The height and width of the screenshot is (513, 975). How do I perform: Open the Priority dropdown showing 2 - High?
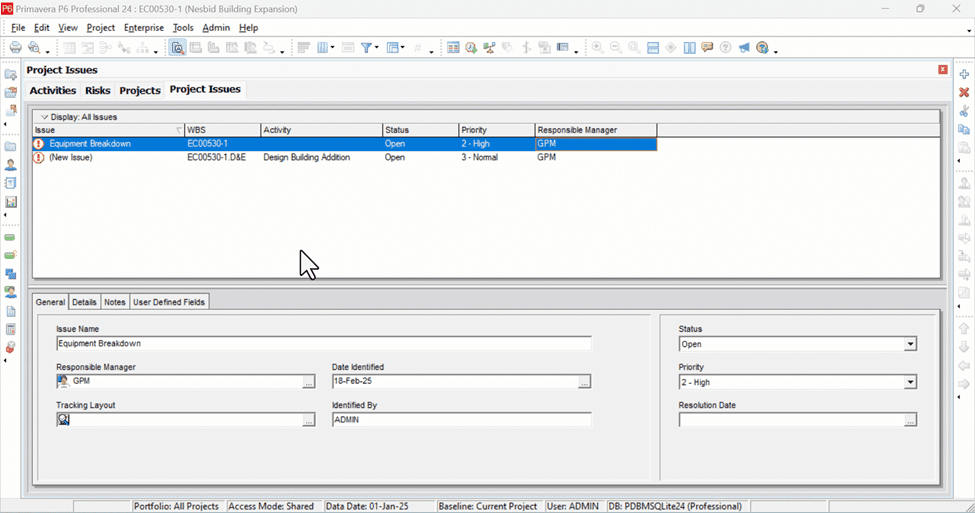click(798, 382)
